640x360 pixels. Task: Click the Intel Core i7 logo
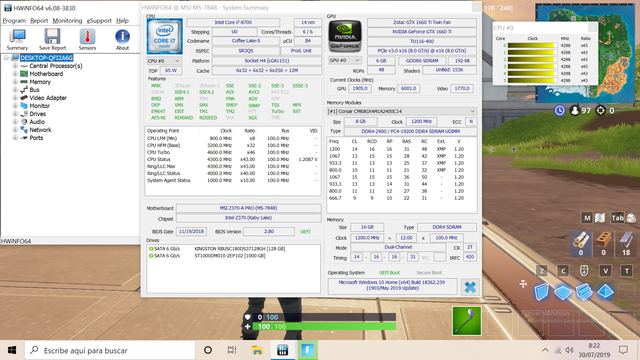coord(164,36)
